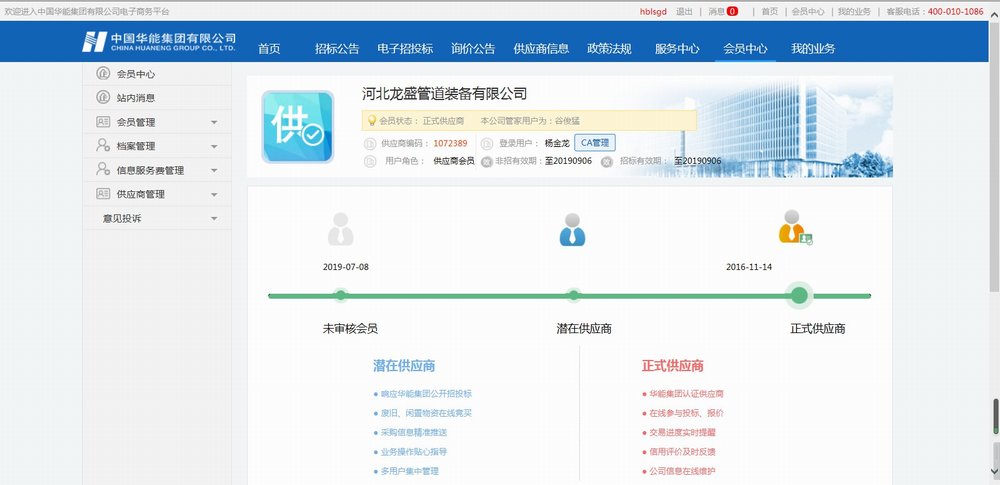Expand the 档案管理 sidebar menu arrow
Image resolution: width=1000 pixels, height=485 pixels.
(x=214, y=146)
